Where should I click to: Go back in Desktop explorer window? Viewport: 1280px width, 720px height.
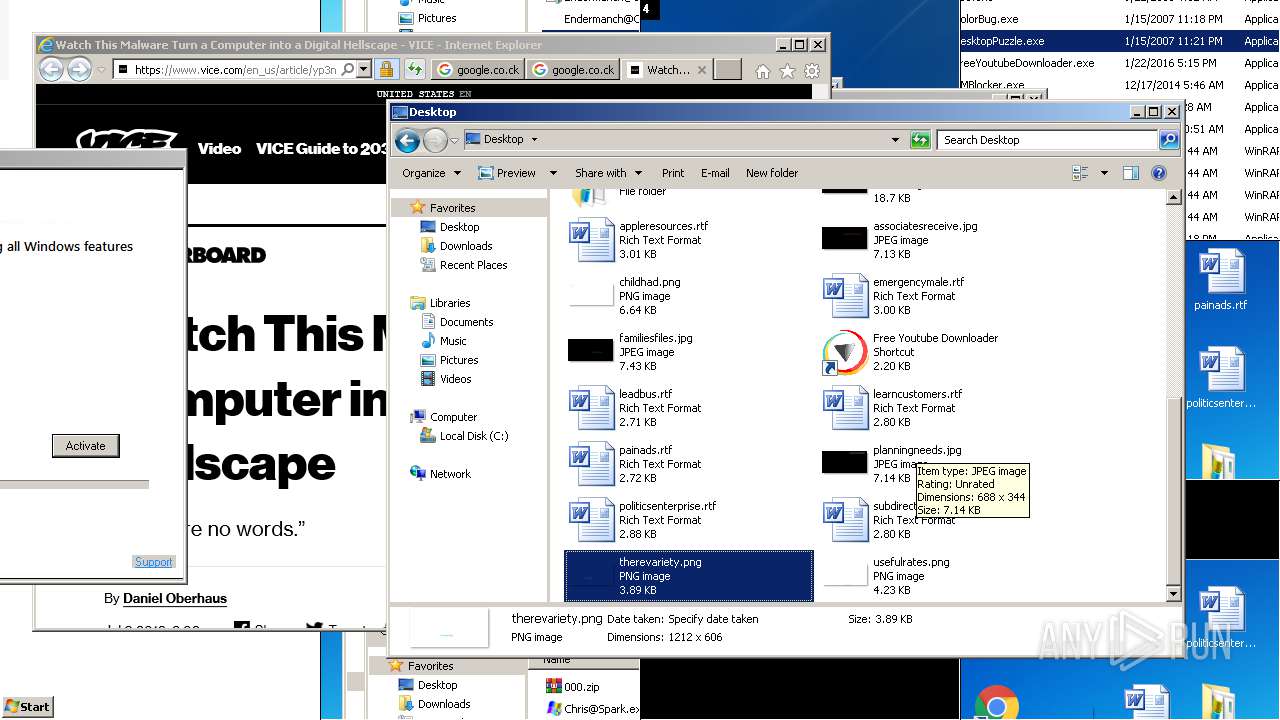[407, 140]
